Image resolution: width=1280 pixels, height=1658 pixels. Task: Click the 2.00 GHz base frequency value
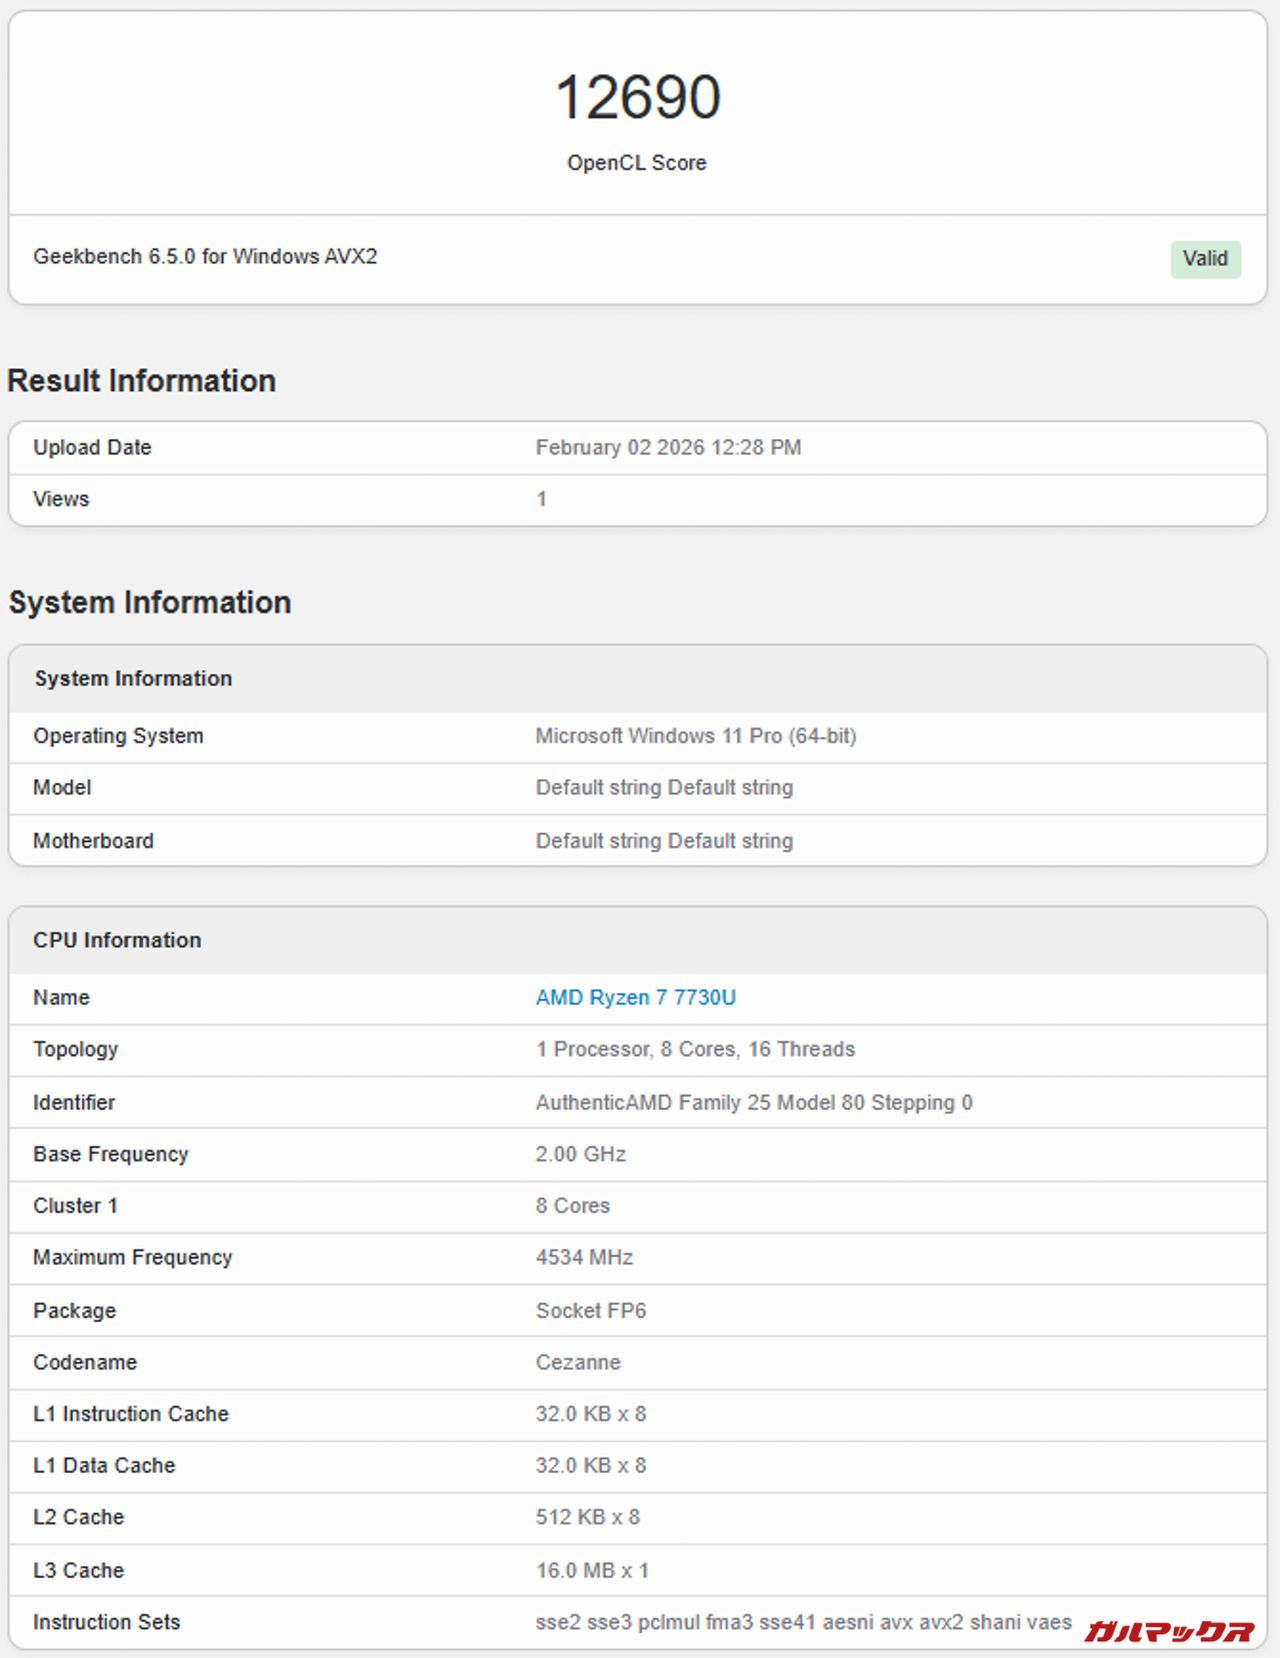click(580, 1154)
